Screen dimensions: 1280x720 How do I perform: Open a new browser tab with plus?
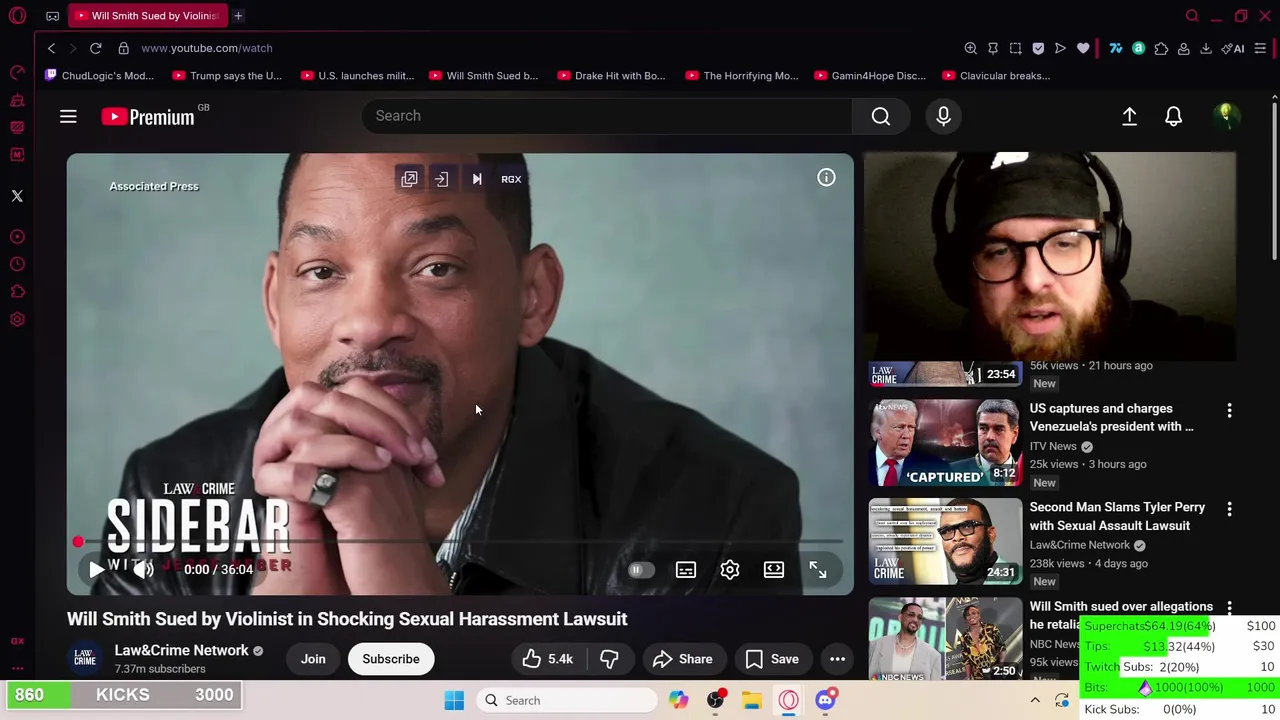pos(238,16)
